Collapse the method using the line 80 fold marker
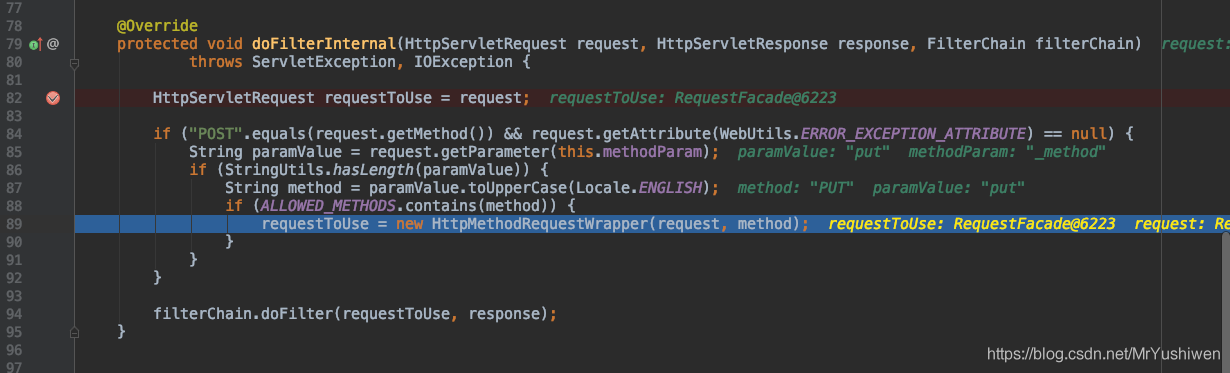Viewport: 1230px width, 373px height. coord(73,62)
